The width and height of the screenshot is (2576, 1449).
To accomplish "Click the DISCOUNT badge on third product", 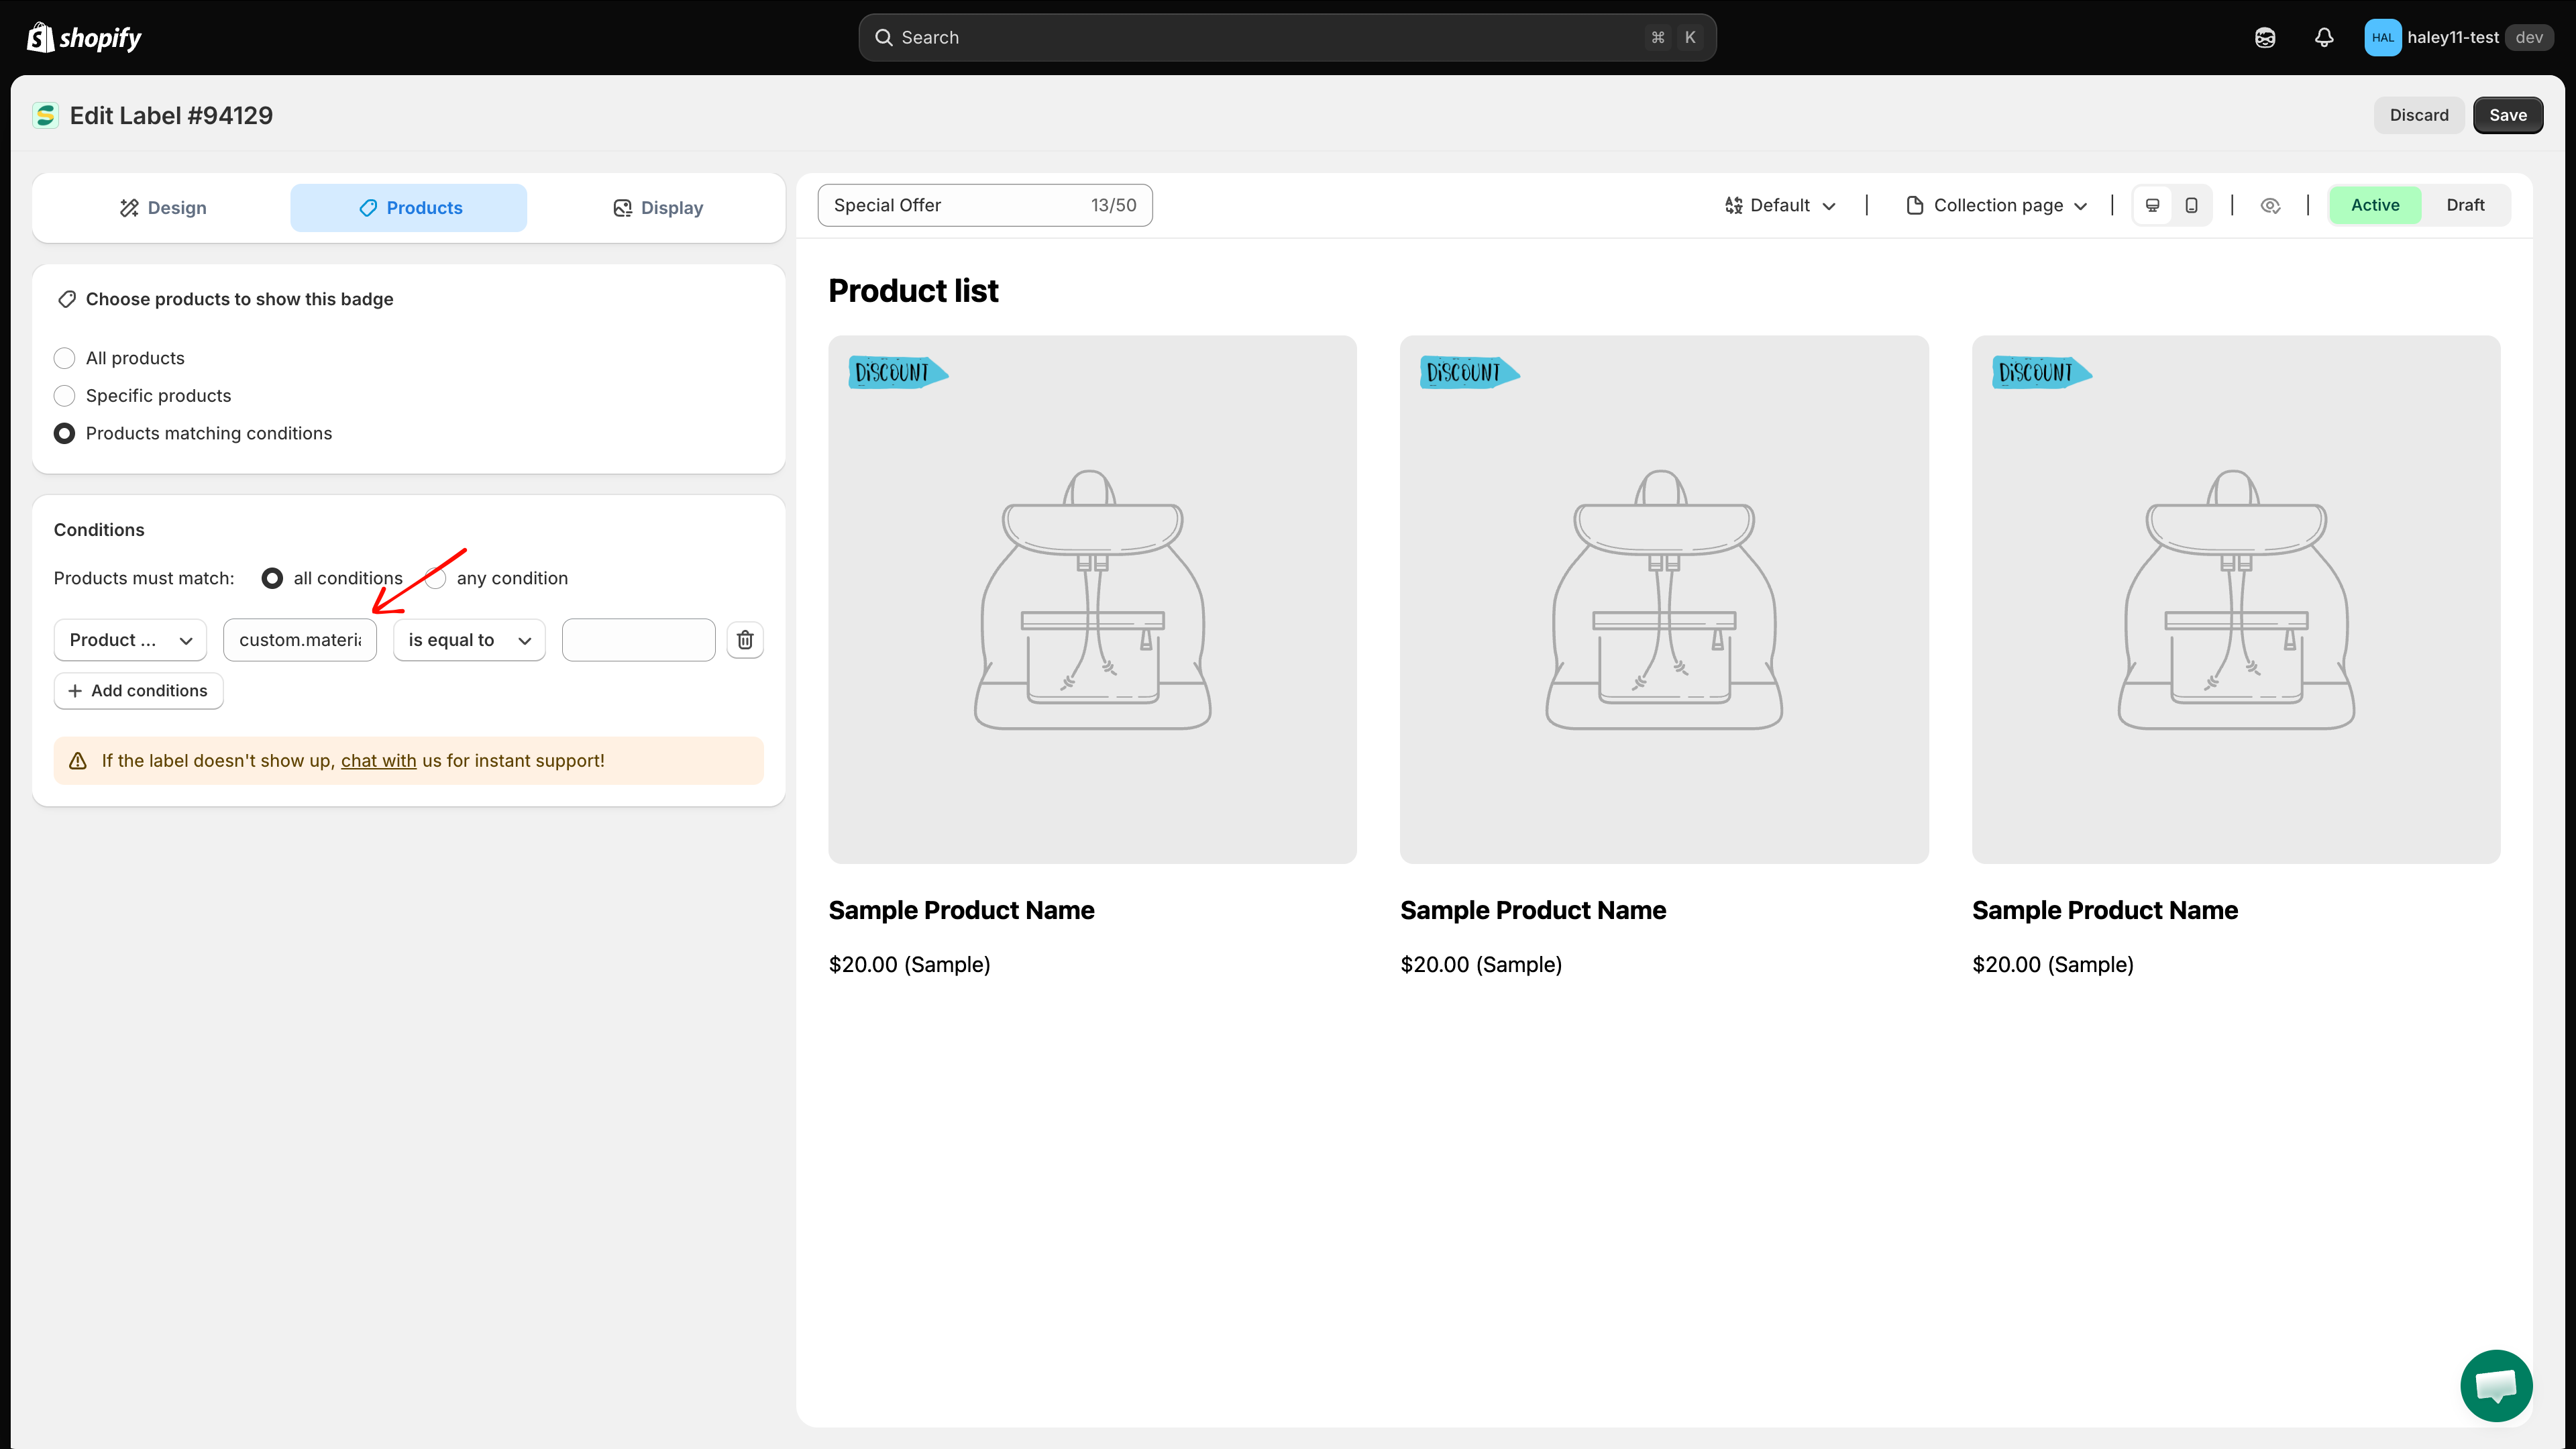I will pyautogui.click(x=2041, y=372).
